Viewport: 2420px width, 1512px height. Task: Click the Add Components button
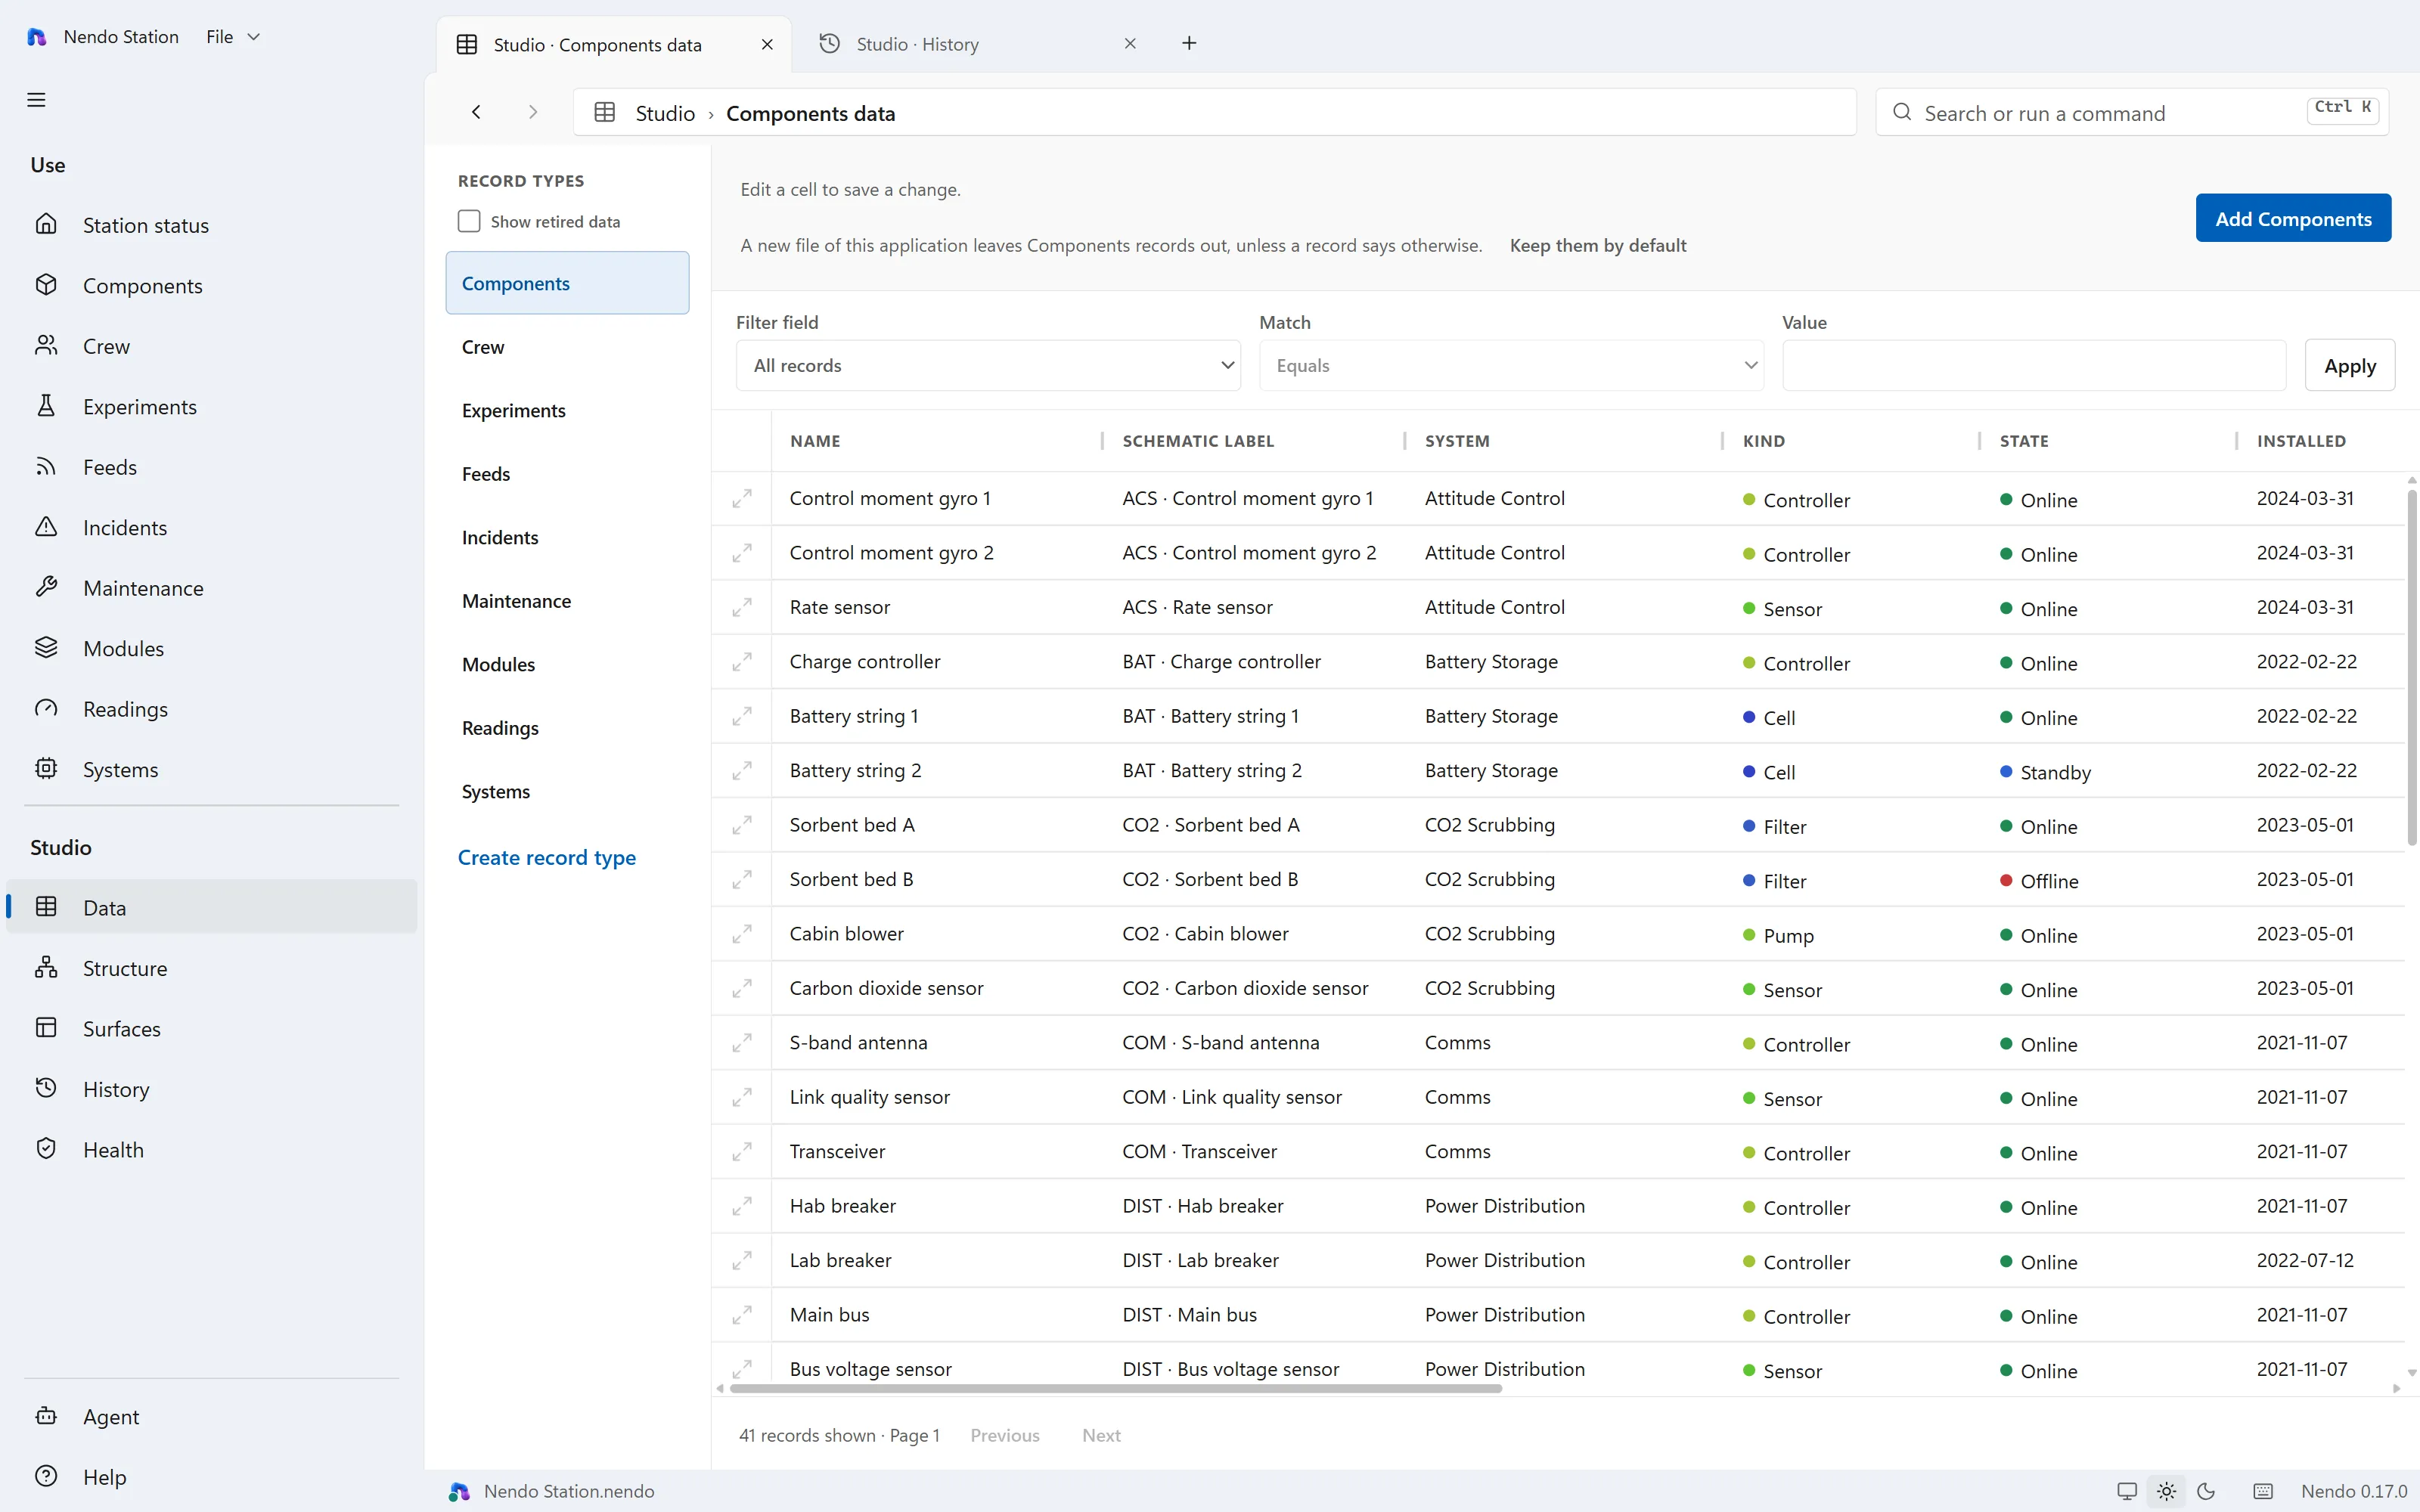2293,218
